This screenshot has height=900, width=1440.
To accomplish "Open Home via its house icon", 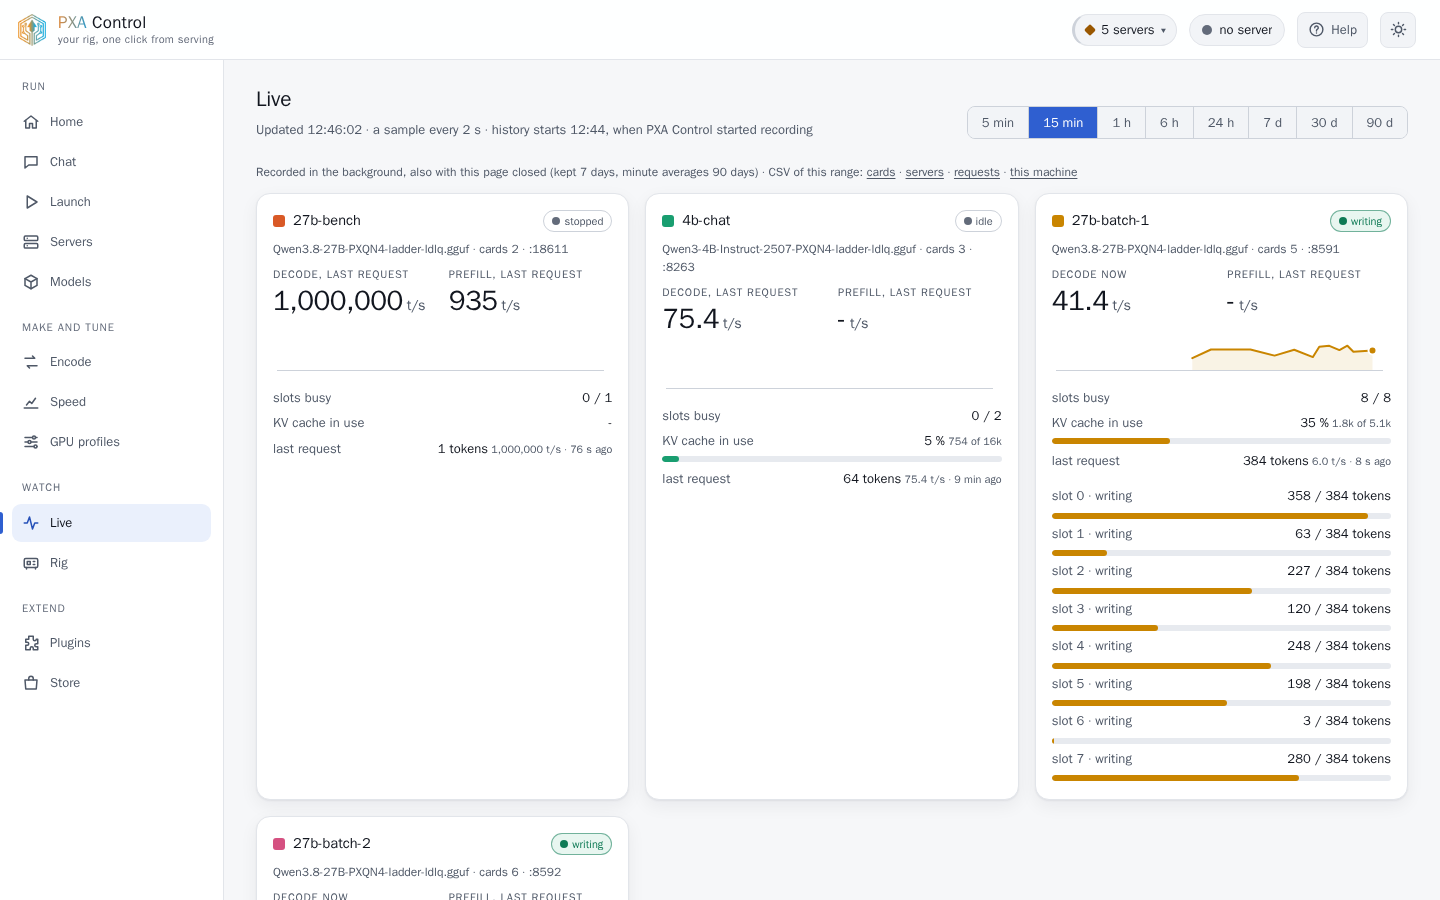I will pos(31,122).
